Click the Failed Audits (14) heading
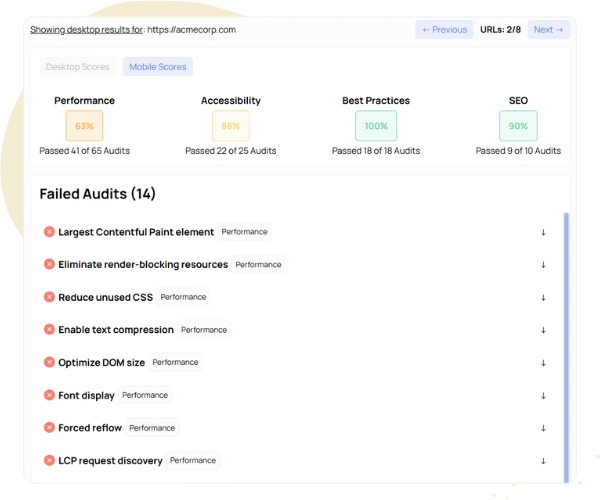The image size is (600, 500). (x=98, y=194)
